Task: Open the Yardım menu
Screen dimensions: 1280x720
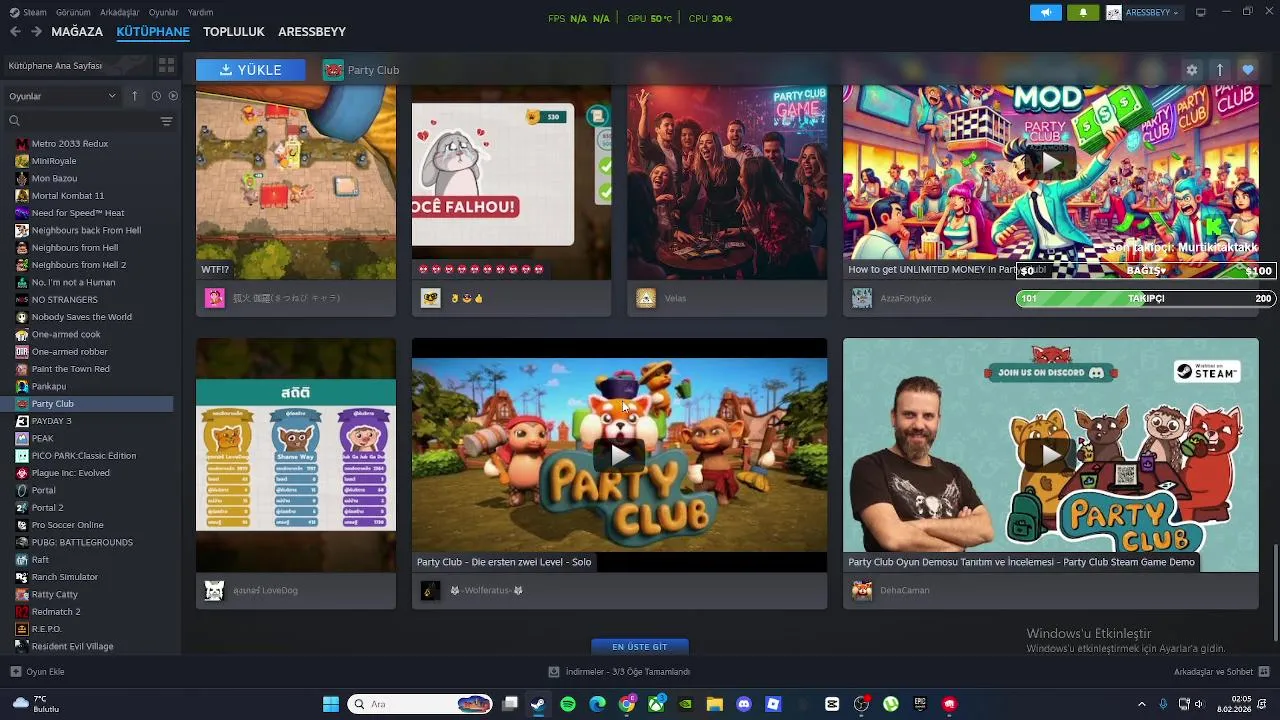Action: (201, 12)
